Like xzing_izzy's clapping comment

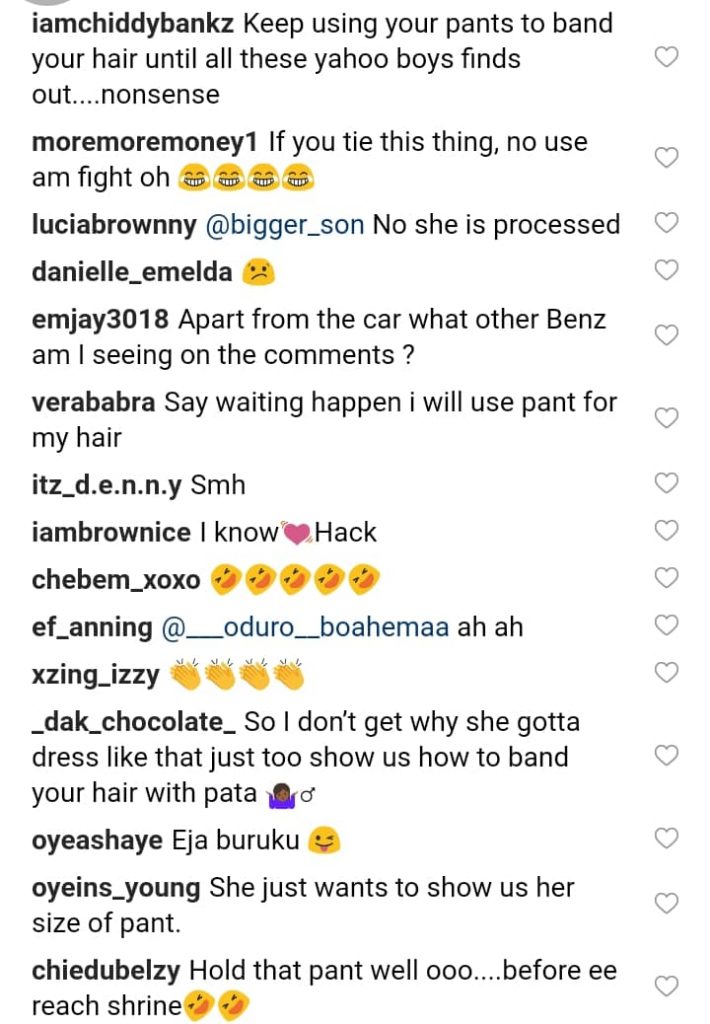(665, 673)
